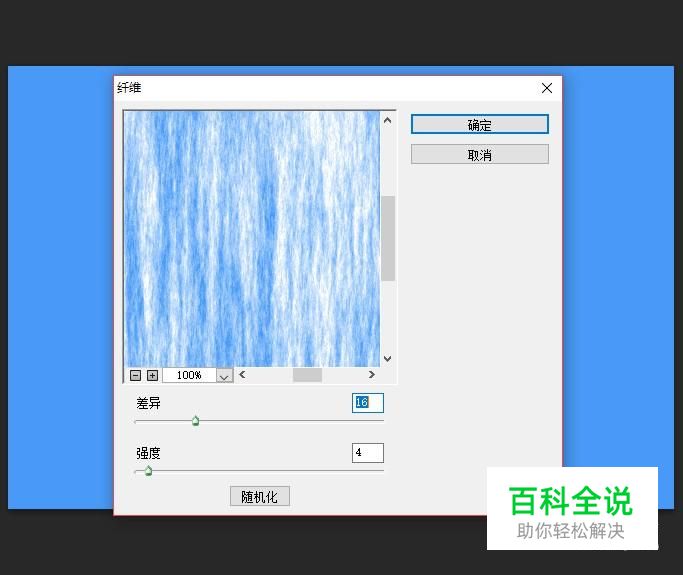Viewport: 683px width, 575px height.
Task: Click the preview horizontal scrollbar thumb
Action: (x=307, y=375)
